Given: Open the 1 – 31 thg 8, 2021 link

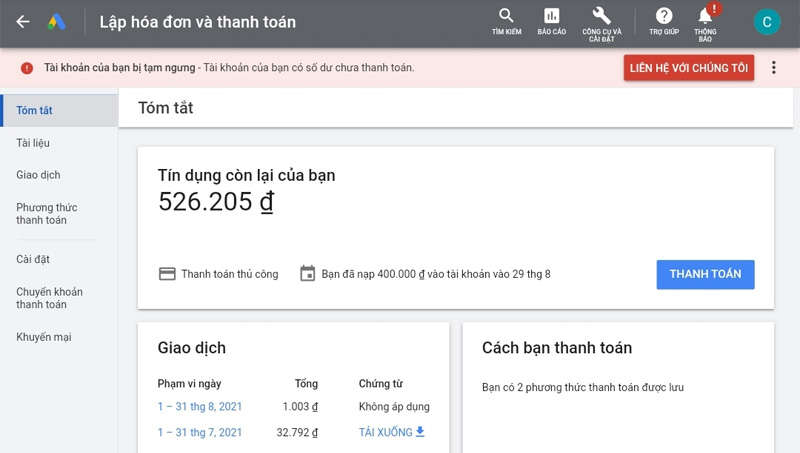Looking at the screenshot, I should pyautogui.click(x=200, y=407).
